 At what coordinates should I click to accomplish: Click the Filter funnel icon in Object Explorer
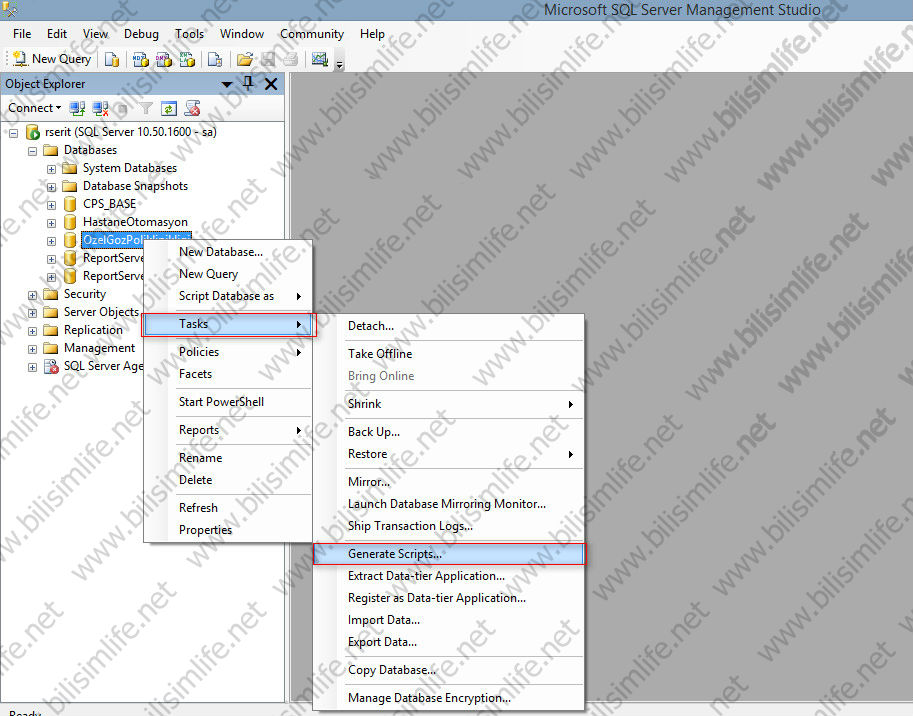[x=146, y=108]
